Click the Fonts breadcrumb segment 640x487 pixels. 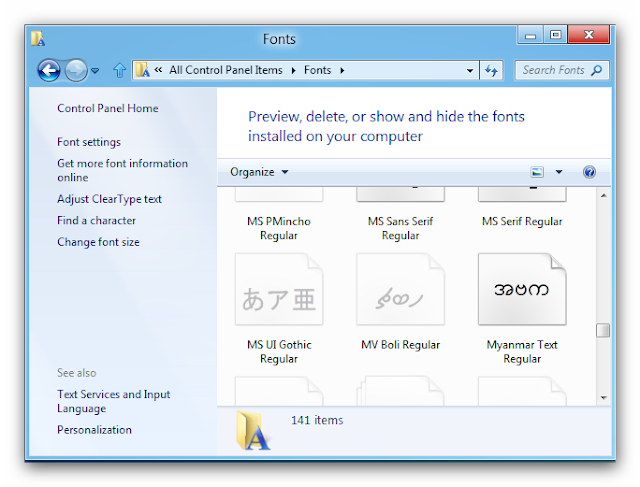[317, 70]
